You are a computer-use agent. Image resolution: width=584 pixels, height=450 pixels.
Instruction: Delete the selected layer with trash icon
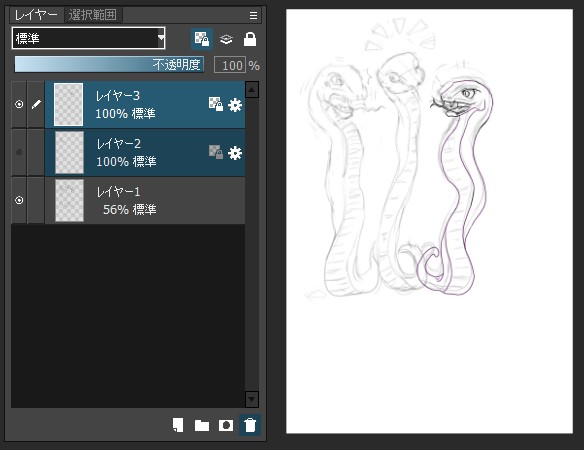tap(250, 425)
